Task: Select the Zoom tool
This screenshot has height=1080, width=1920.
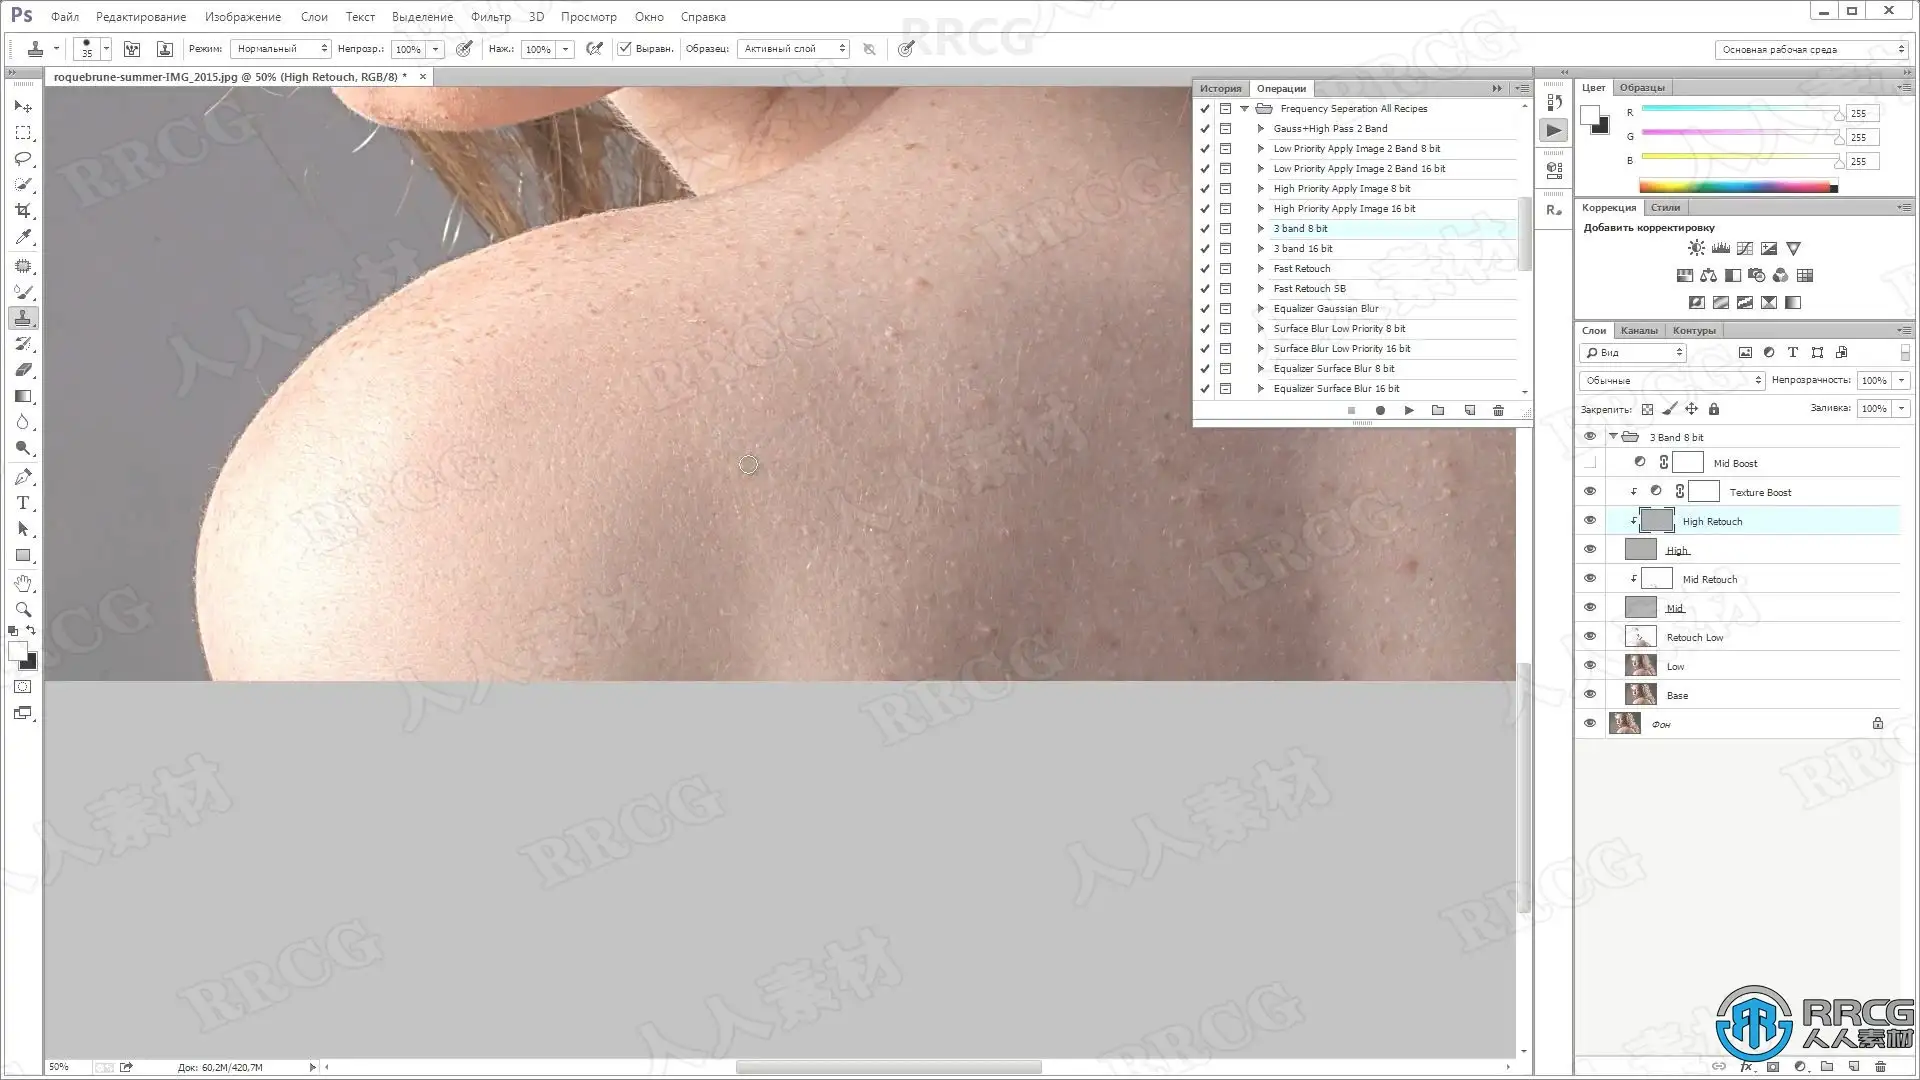Action: click(23, 609)
